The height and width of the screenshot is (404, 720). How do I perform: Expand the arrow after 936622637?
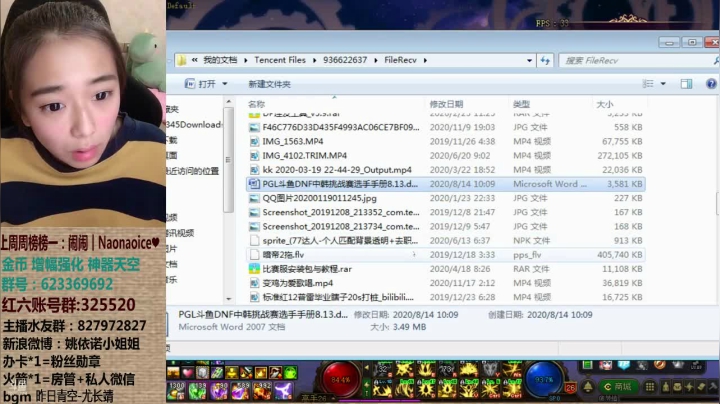pos(376,60)
